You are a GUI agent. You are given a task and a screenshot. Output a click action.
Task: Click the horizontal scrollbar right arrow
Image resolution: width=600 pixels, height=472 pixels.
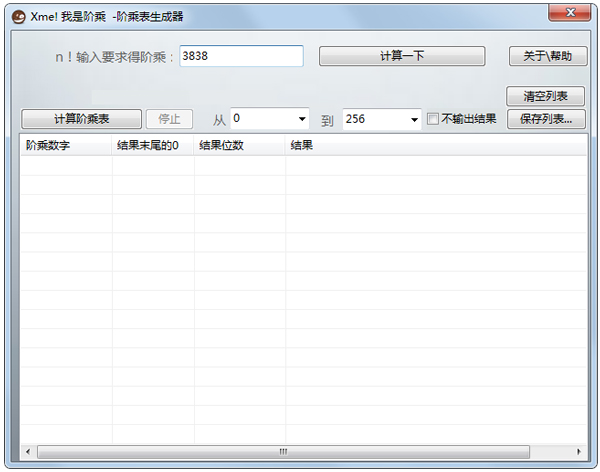(x=579, y=451)
